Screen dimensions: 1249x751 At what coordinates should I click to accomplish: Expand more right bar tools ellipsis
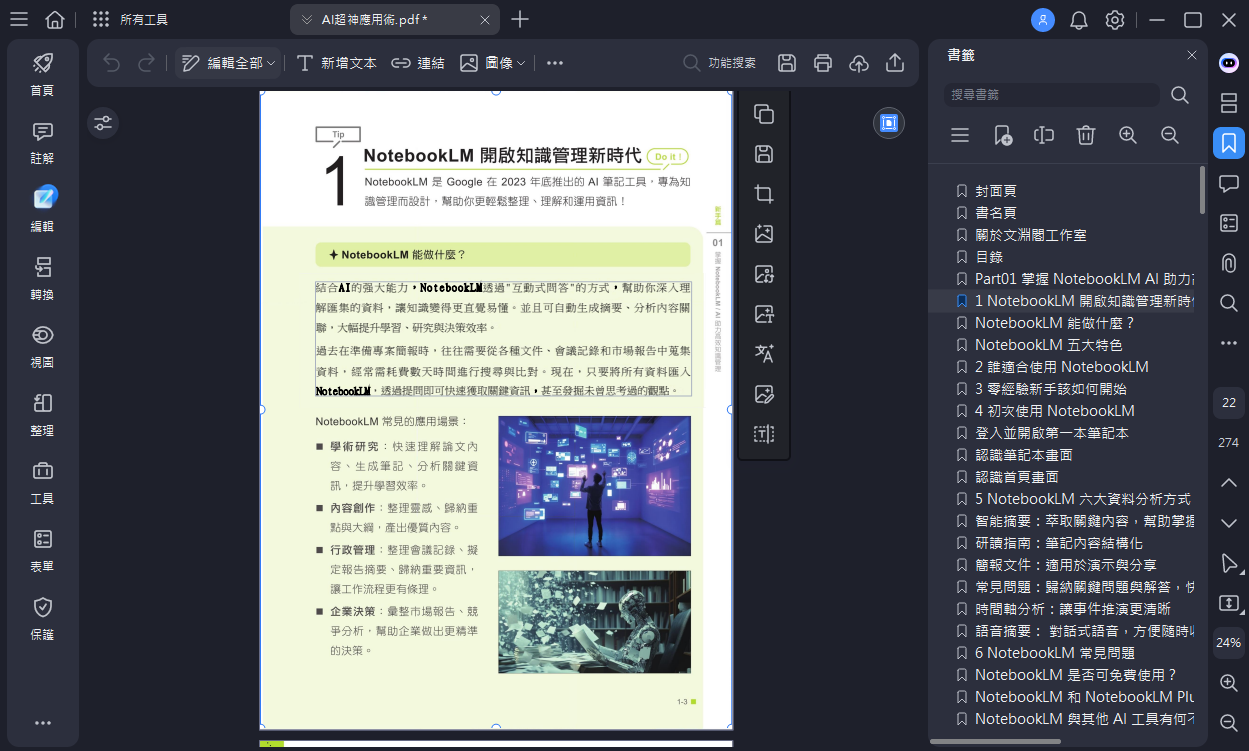pos(1229,343)
